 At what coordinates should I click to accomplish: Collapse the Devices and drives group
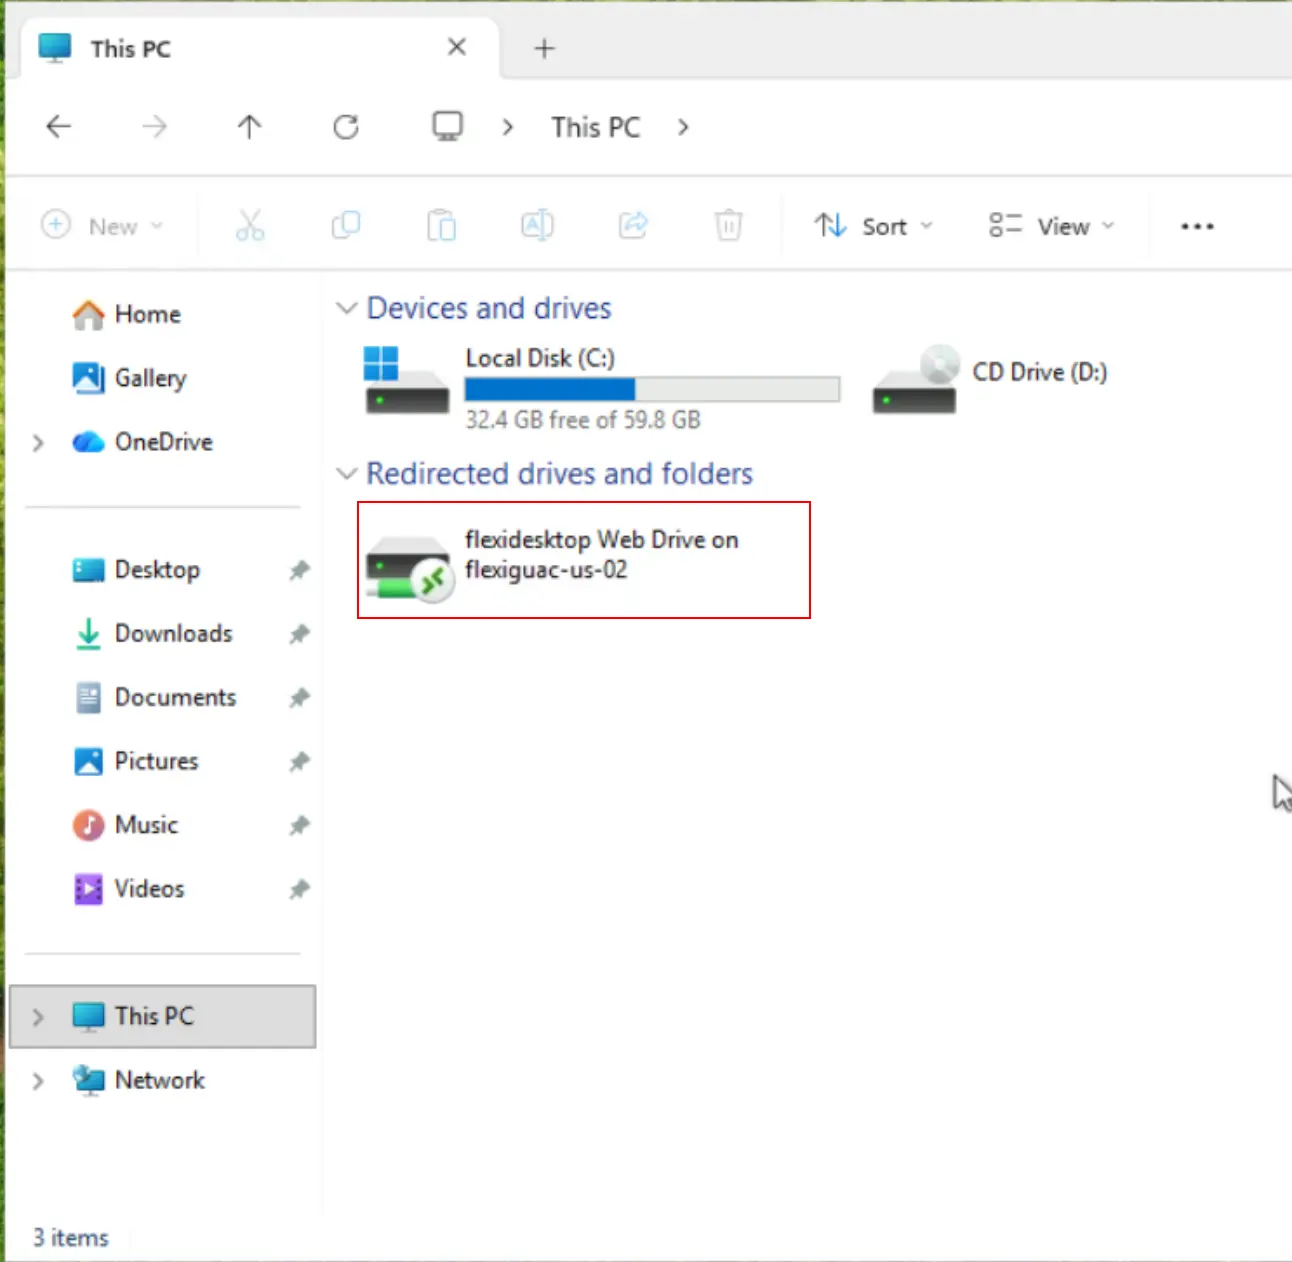(x=346, y=308)
